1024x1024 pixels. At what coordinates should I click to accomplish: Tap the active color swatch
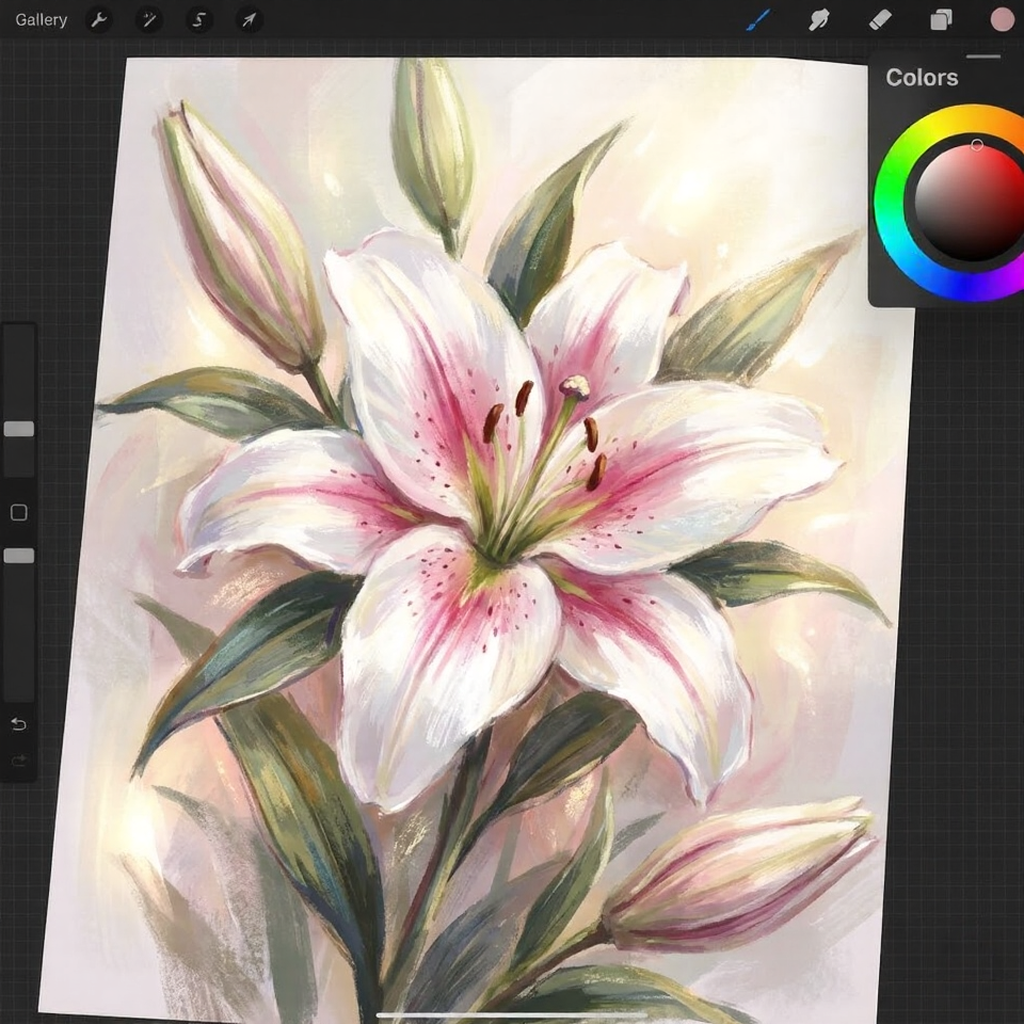pyautogui.click(x=1000, y=20)
